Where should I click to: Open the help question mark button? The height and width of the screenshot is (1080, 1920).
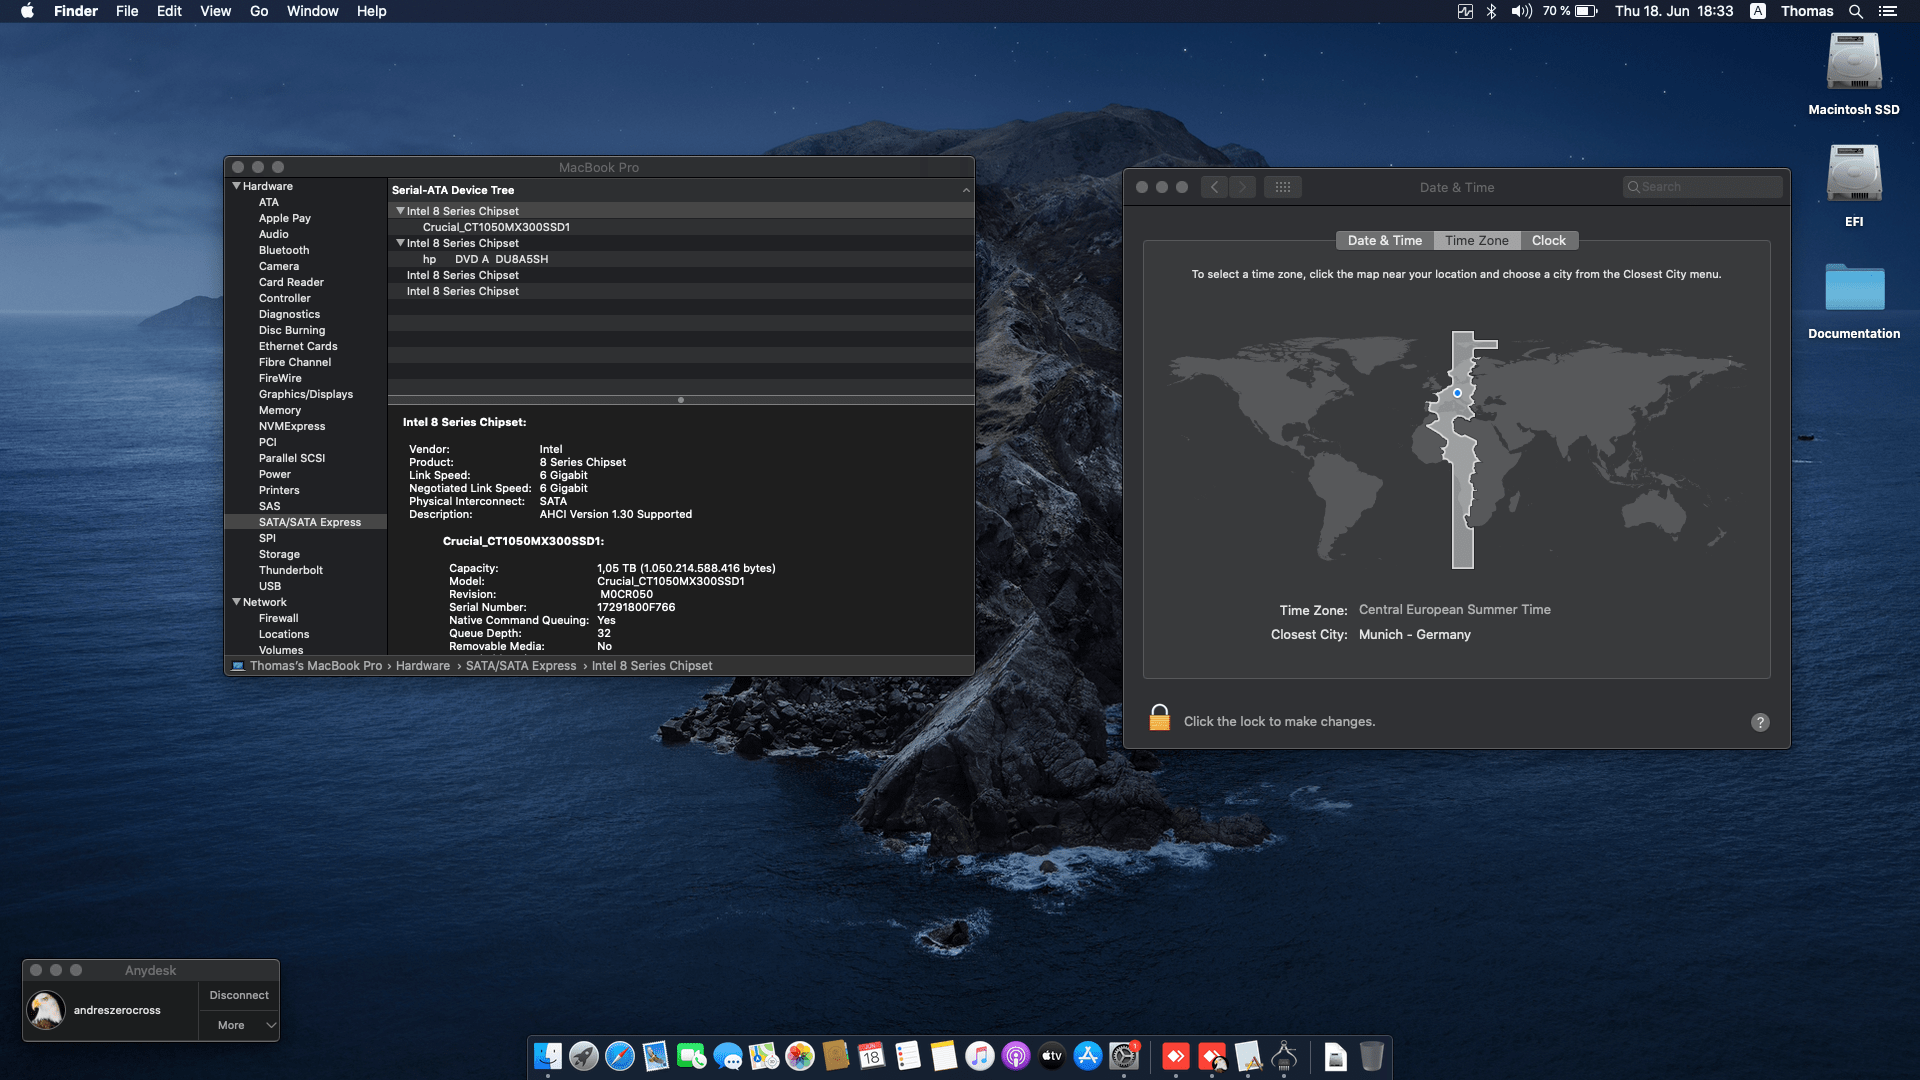tap(1760, 722)
